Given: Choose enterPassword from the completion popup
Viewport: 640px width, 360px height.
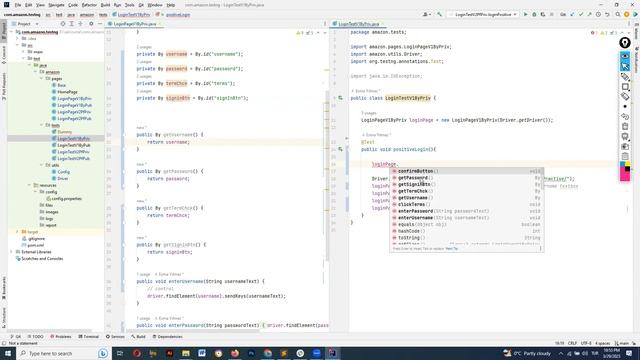Looking at the screenshot, I should tap(466, 211).
